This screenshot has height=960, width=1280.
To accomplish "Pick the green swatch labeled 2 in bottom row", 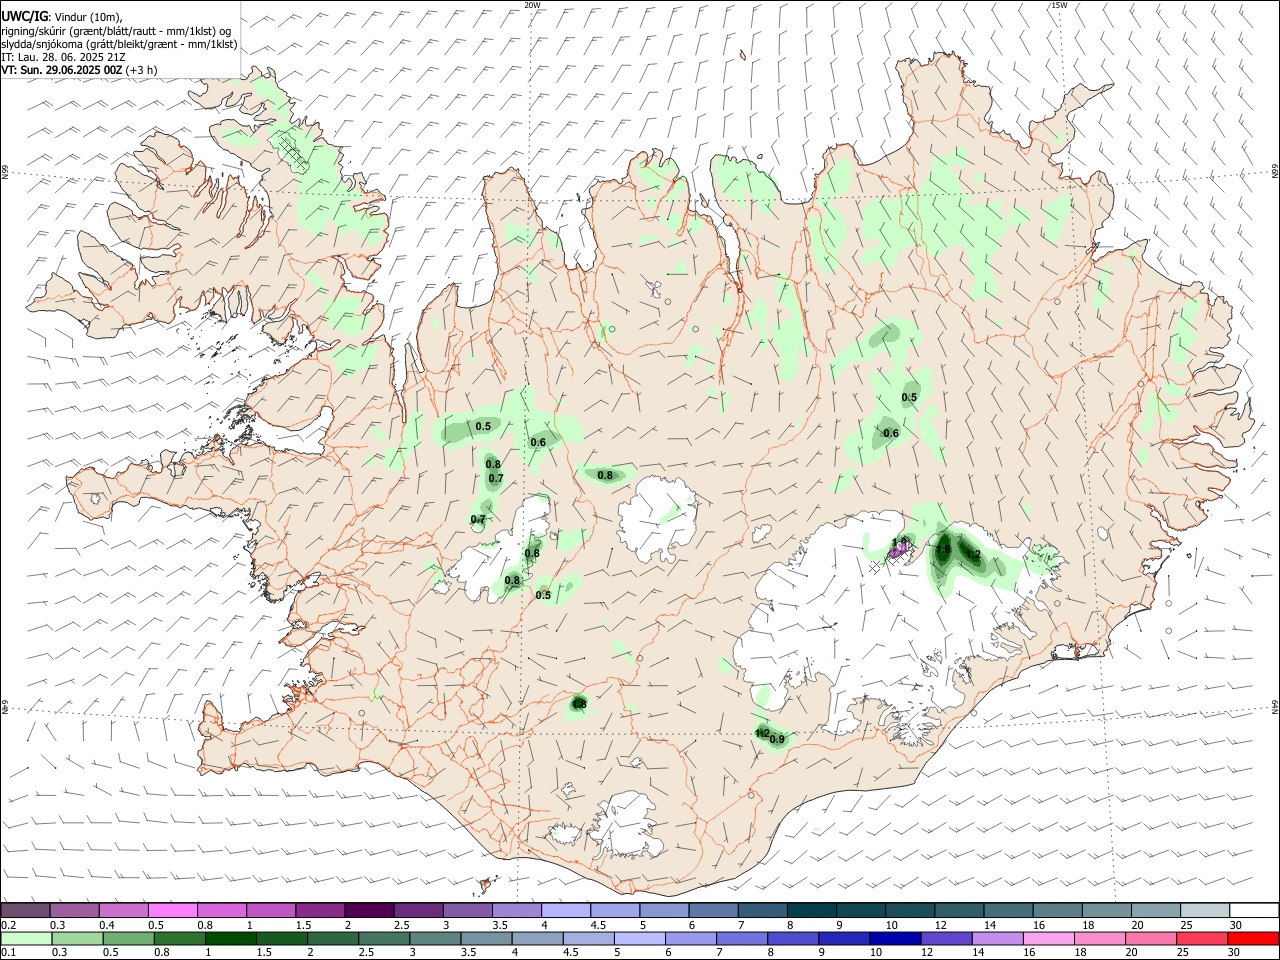I will [x=332, y=938].
